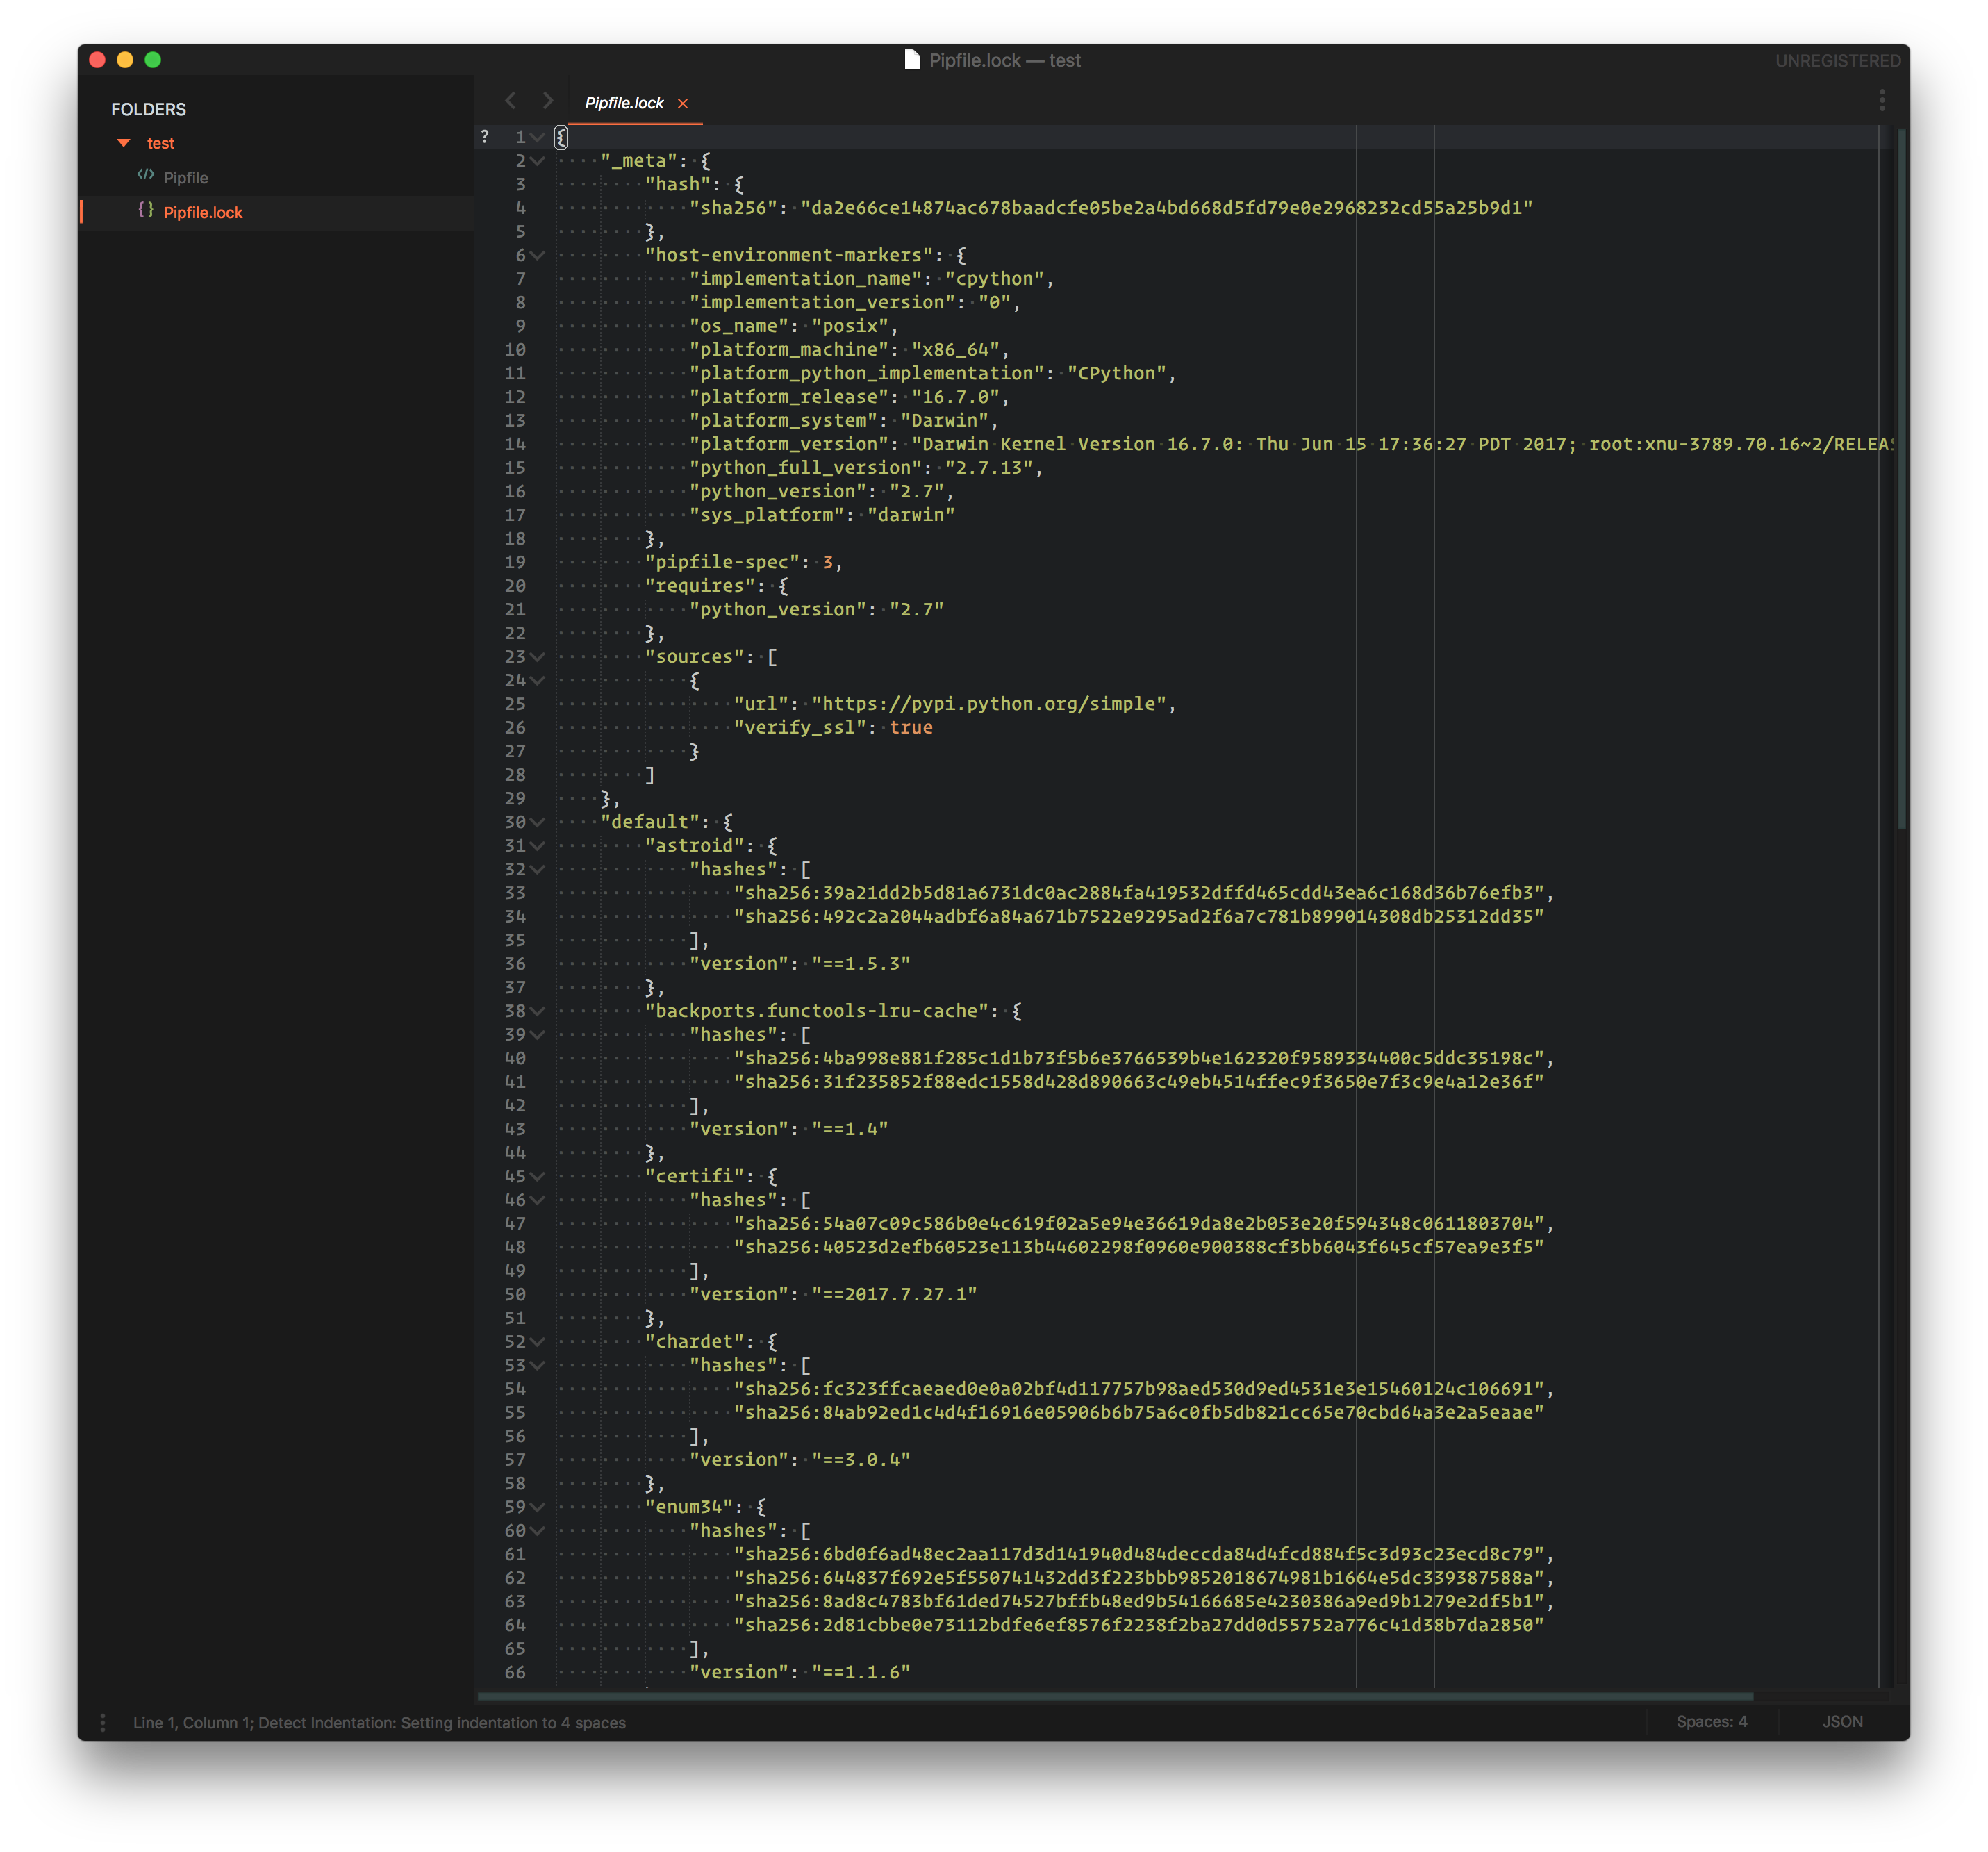Open the Spaces: 4 indentation menu
The height and width of the screenshot is (1852, 1988).
(x=1712, y=1722)
